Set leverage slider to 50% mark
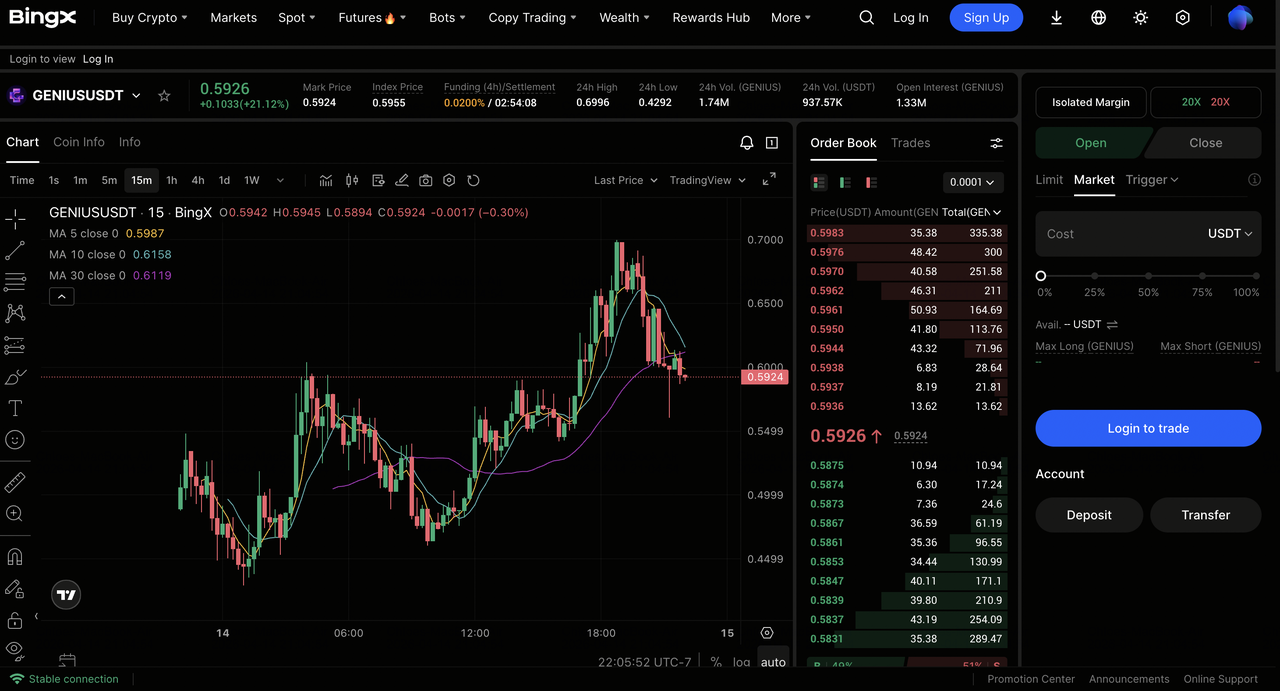This screenshot has height=691, width=1280. [1148, 276]
